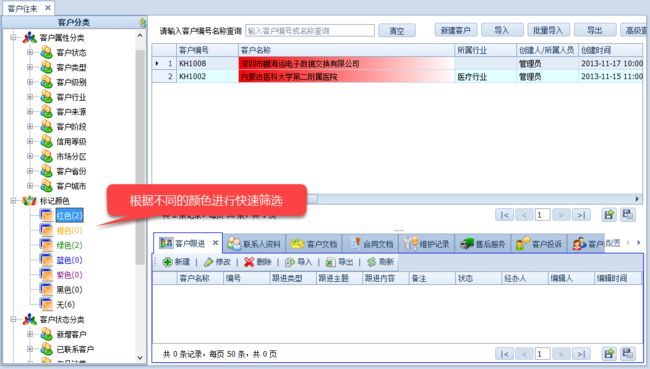Click the 客户类型 category icon
The image size is (650, 369).
coord(46,67)
